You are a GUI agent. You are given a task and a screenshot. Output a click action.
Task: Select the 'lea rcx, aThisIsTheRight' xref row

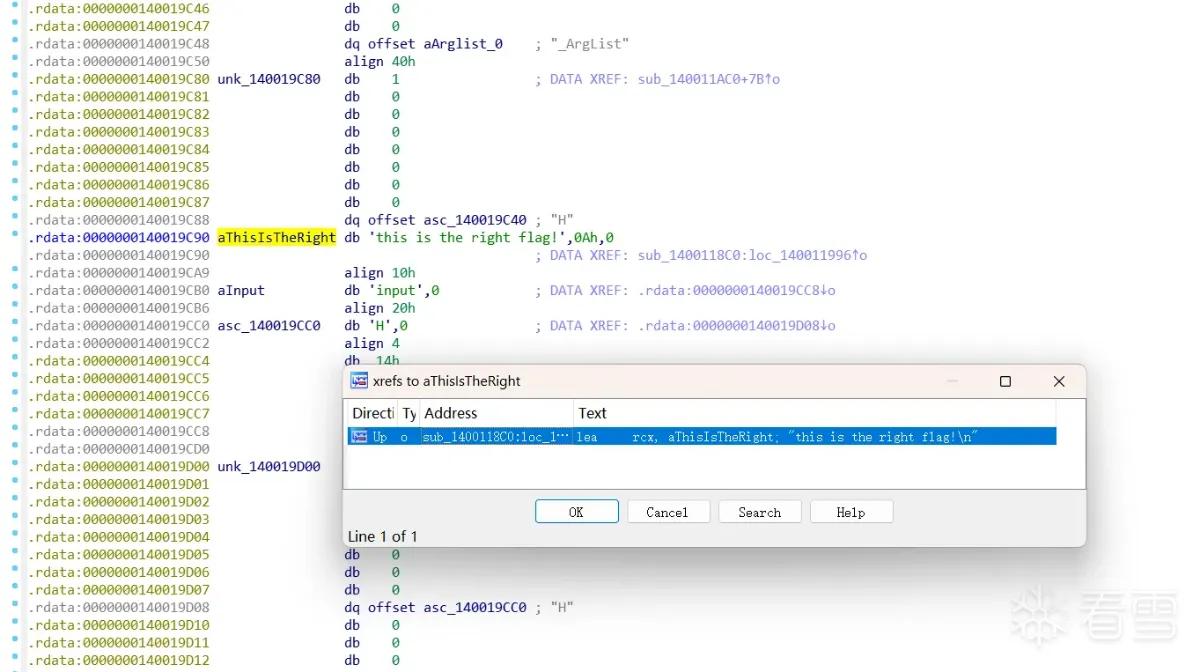(701, 437)
